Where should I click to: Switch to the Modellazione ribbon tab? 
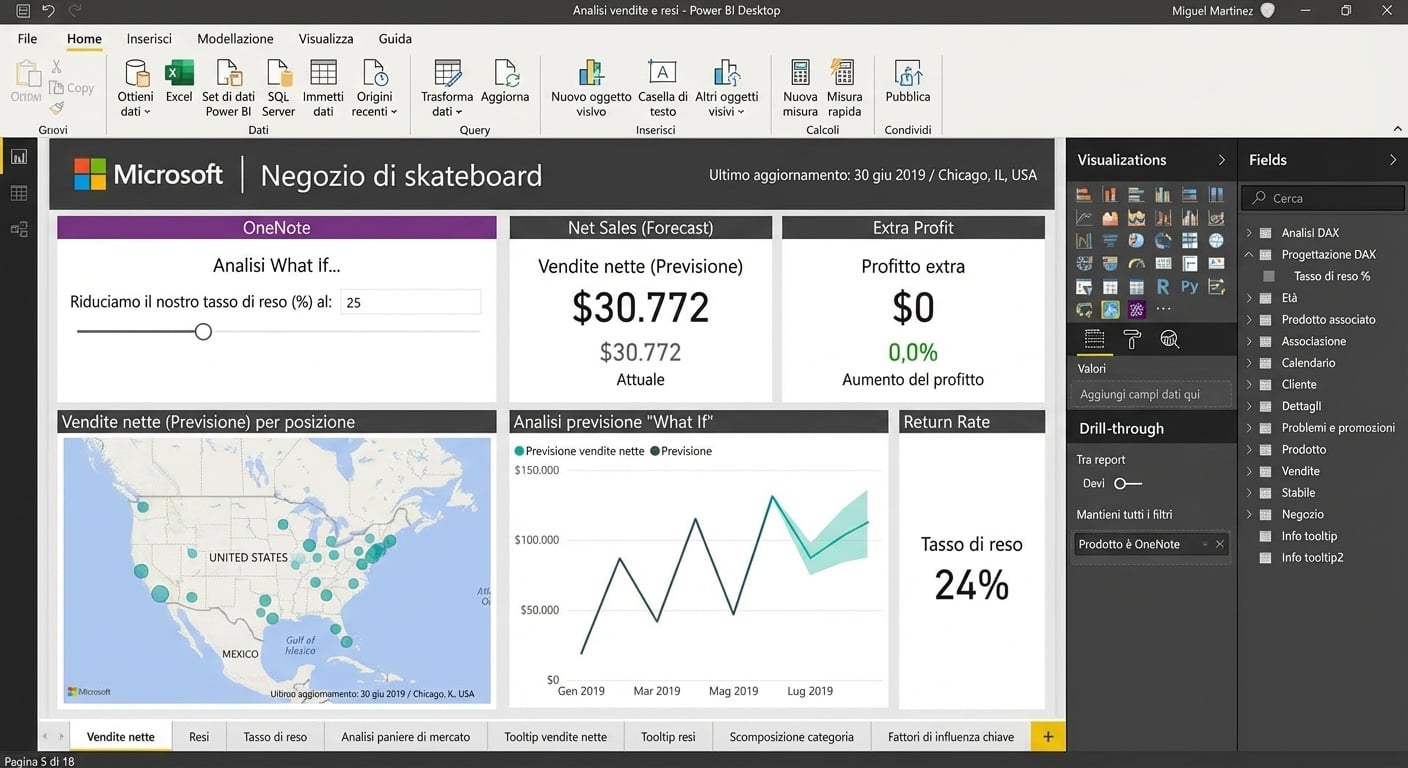pos(235,39)
